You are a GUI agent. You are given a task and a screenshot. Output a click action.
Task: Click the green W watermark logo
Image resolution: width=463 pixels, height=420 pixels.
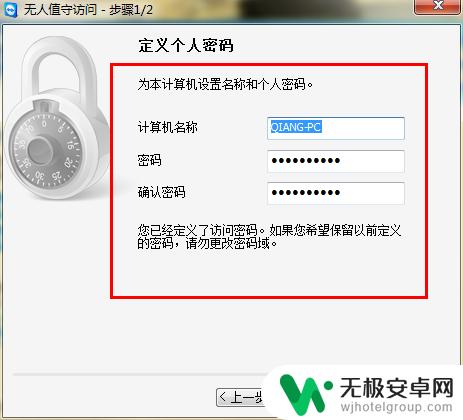pyautogui.click(x=305, y=395)
